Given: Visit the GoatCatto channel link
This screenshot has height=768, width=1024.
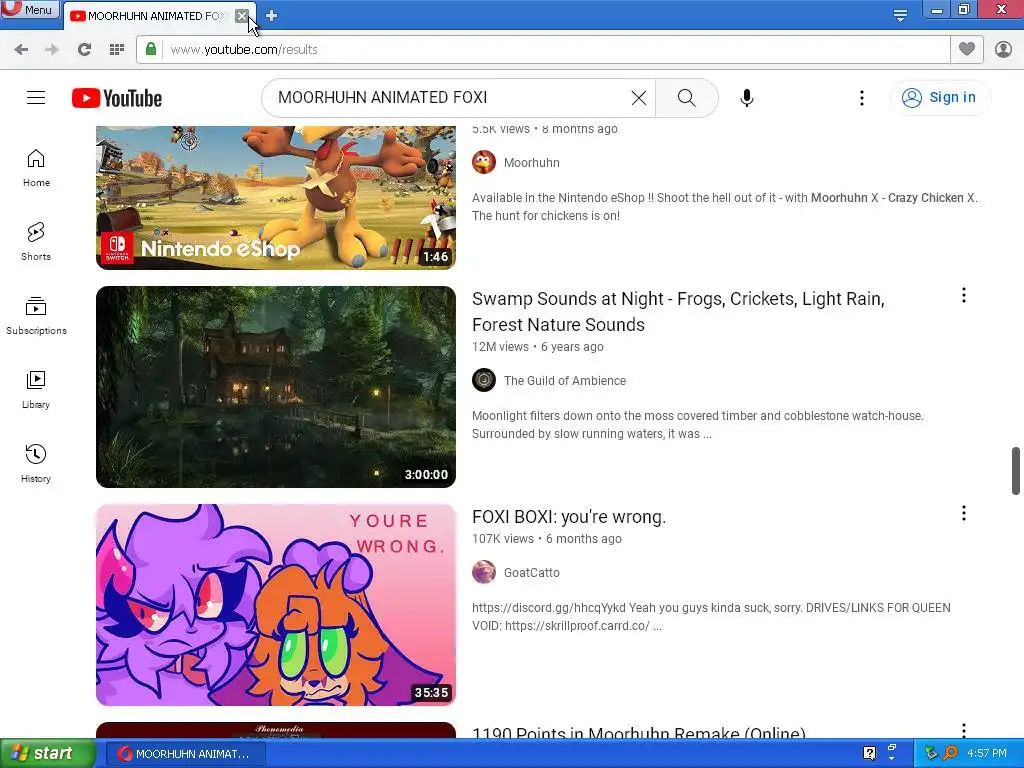Looking at the screenshot, I should pos(532,573).
